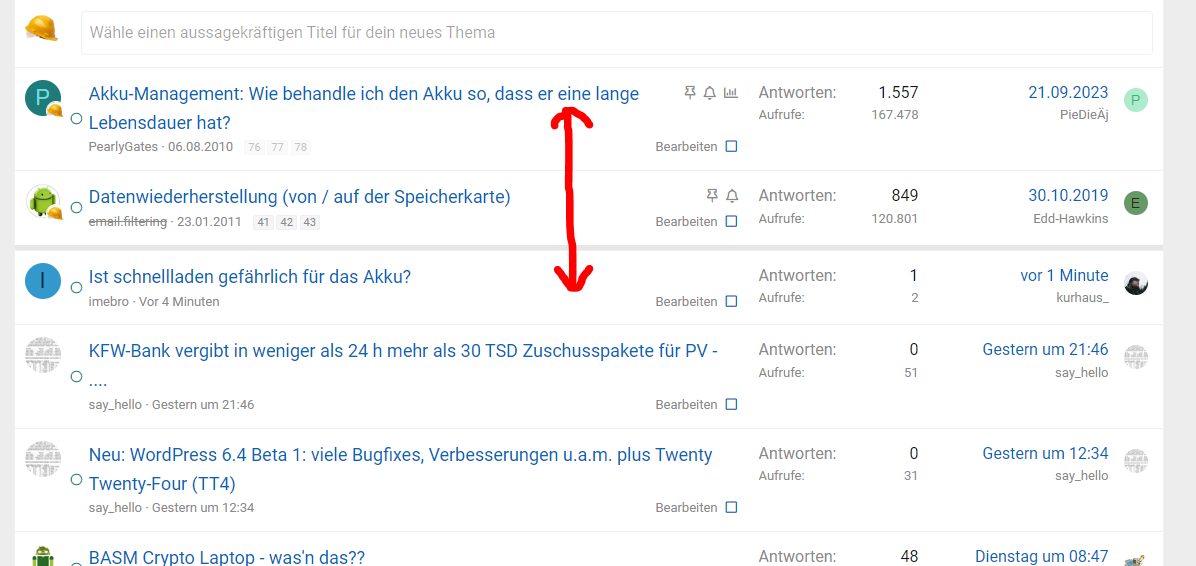Open the Android avatar of the Datenwiederherstellung thread

point(43,201)
